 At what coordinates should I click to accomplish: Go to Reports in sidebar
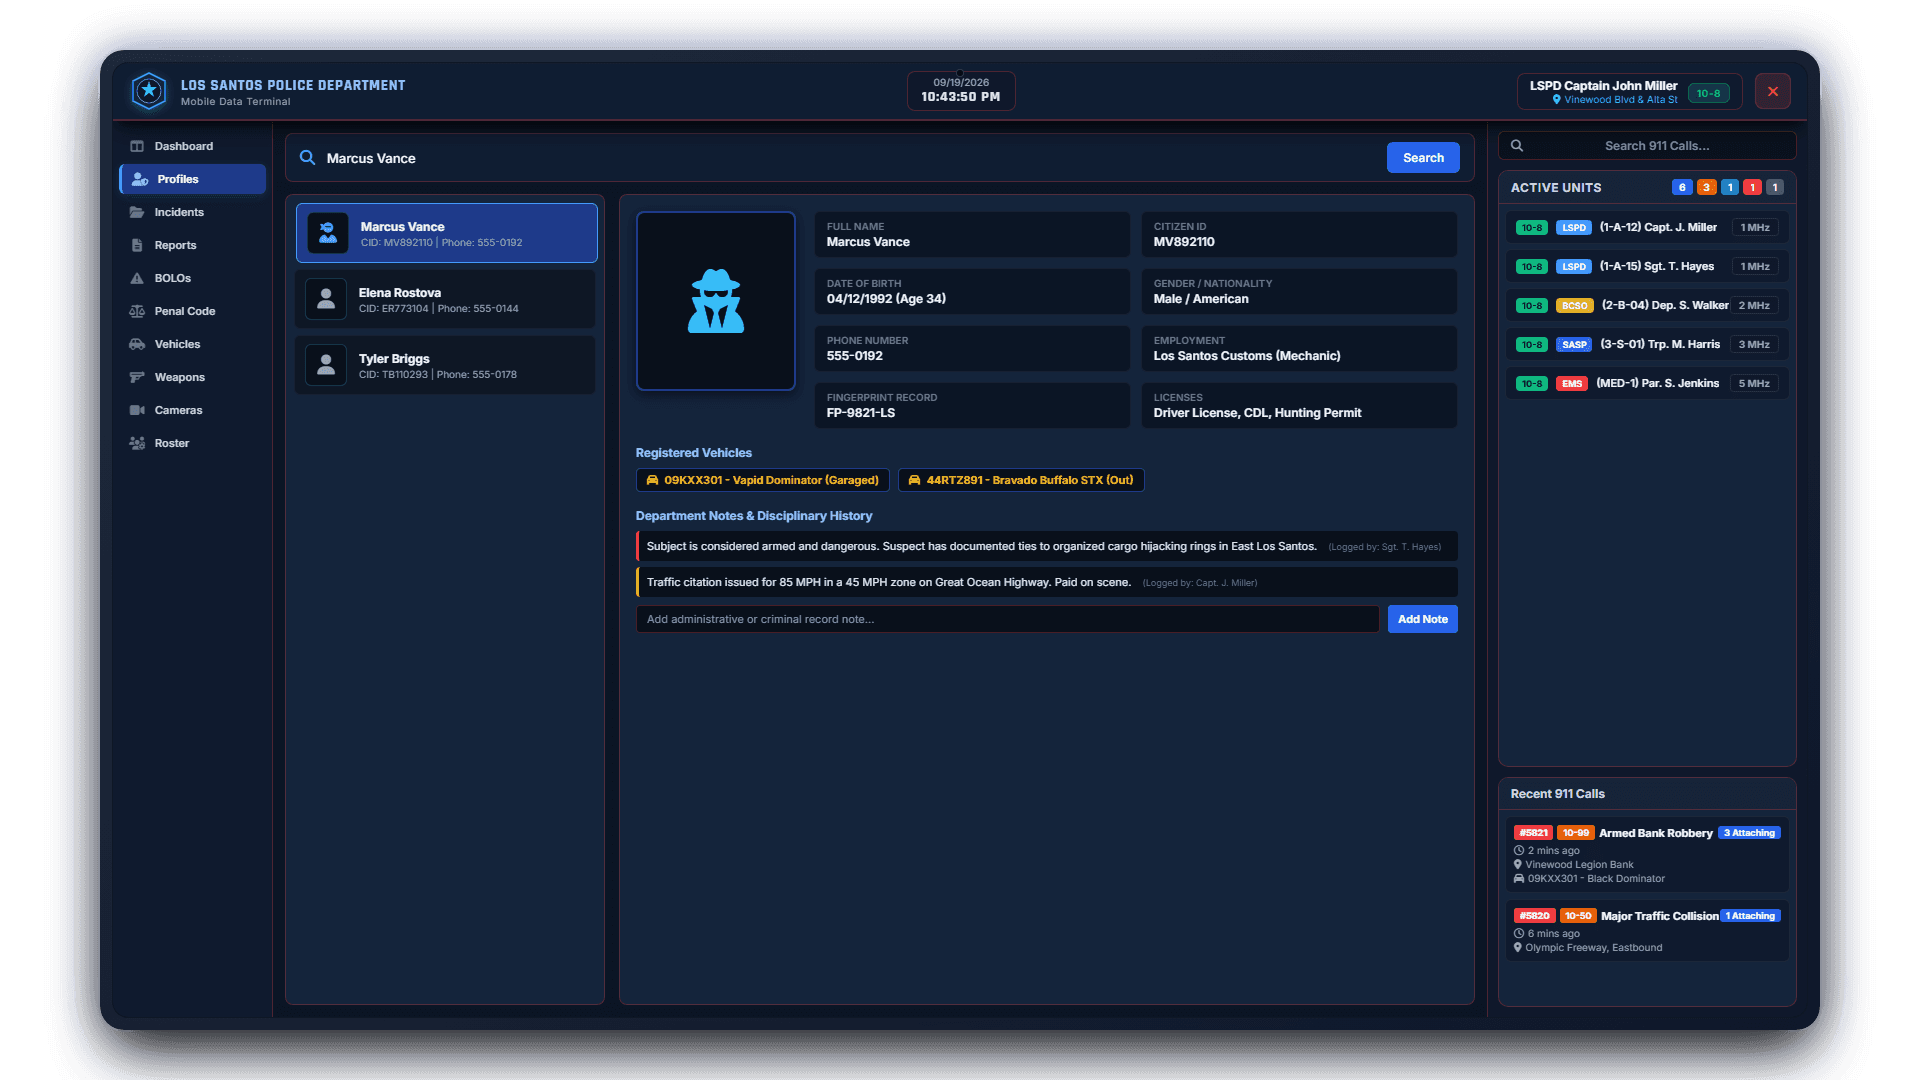click(x=192, y=245)
